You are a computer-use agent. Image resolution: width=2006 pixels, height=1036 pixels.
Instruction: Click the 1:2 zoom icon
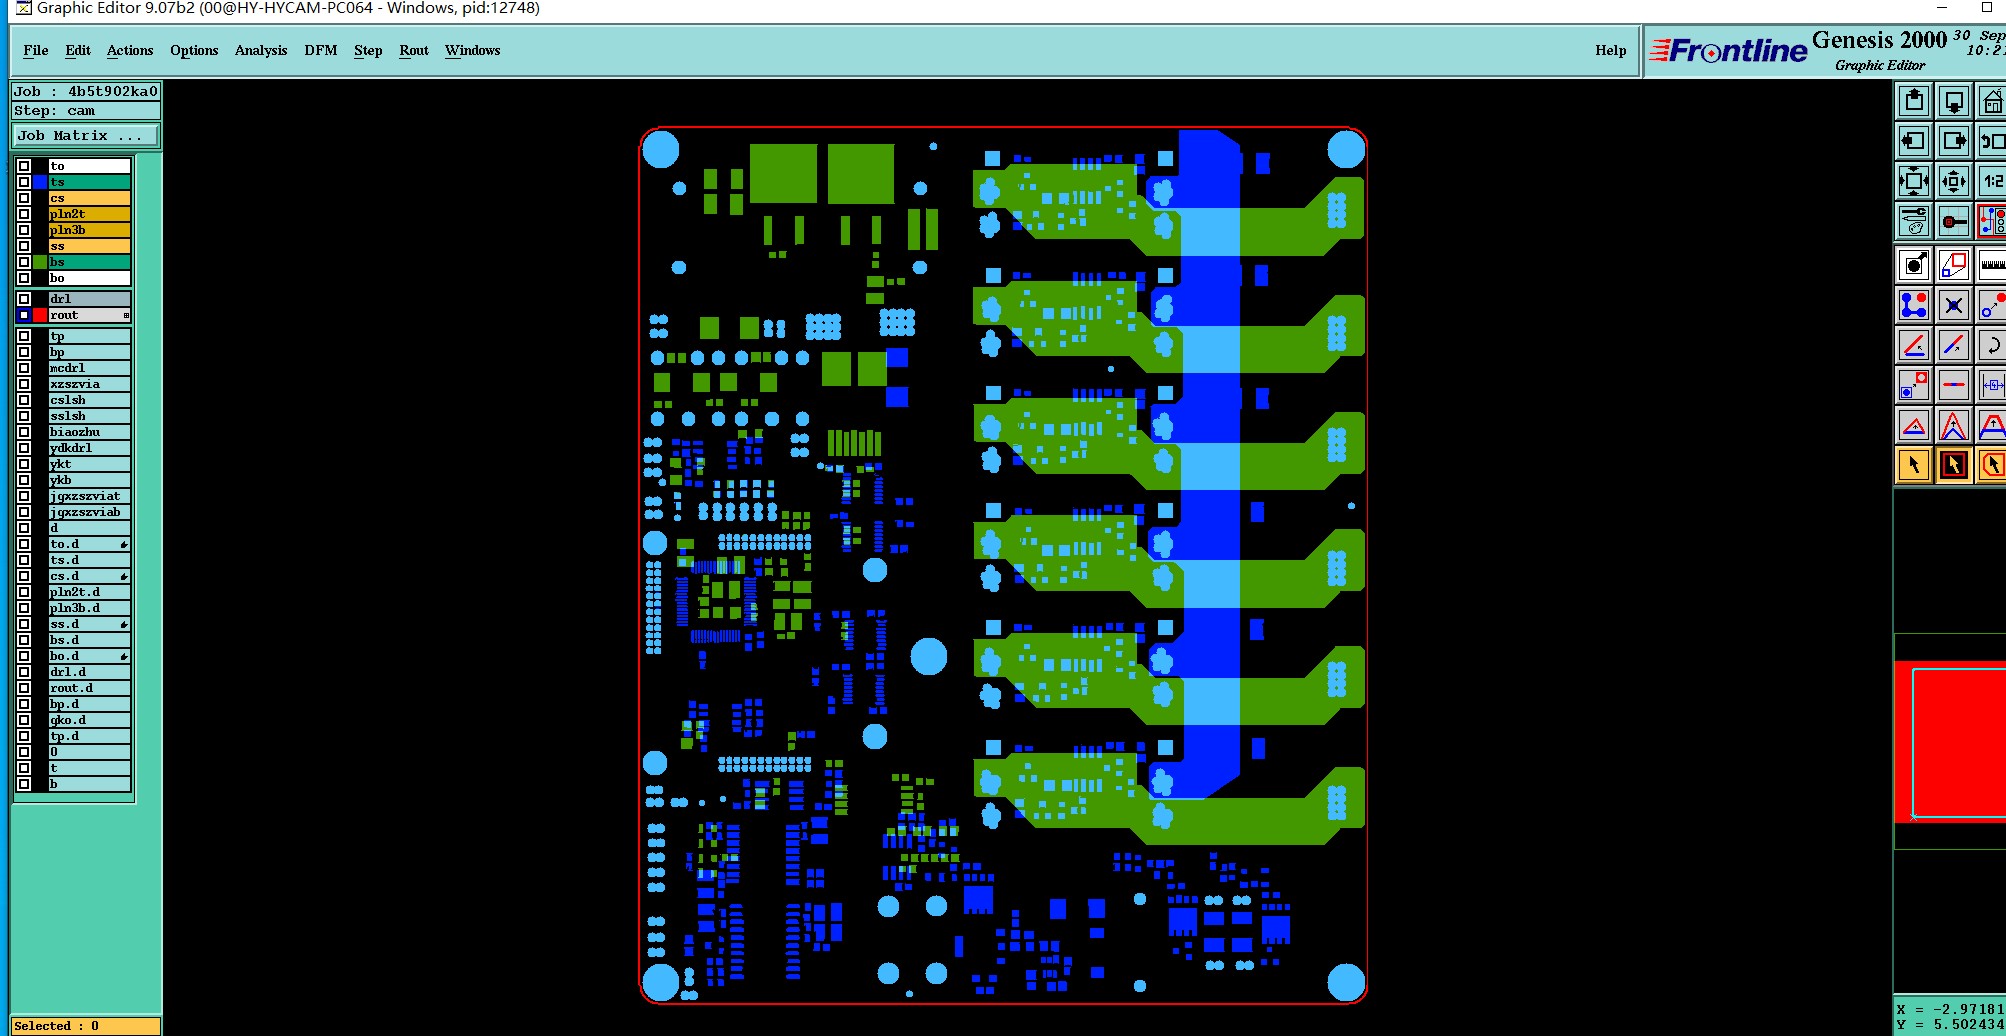pos(1992,181)
